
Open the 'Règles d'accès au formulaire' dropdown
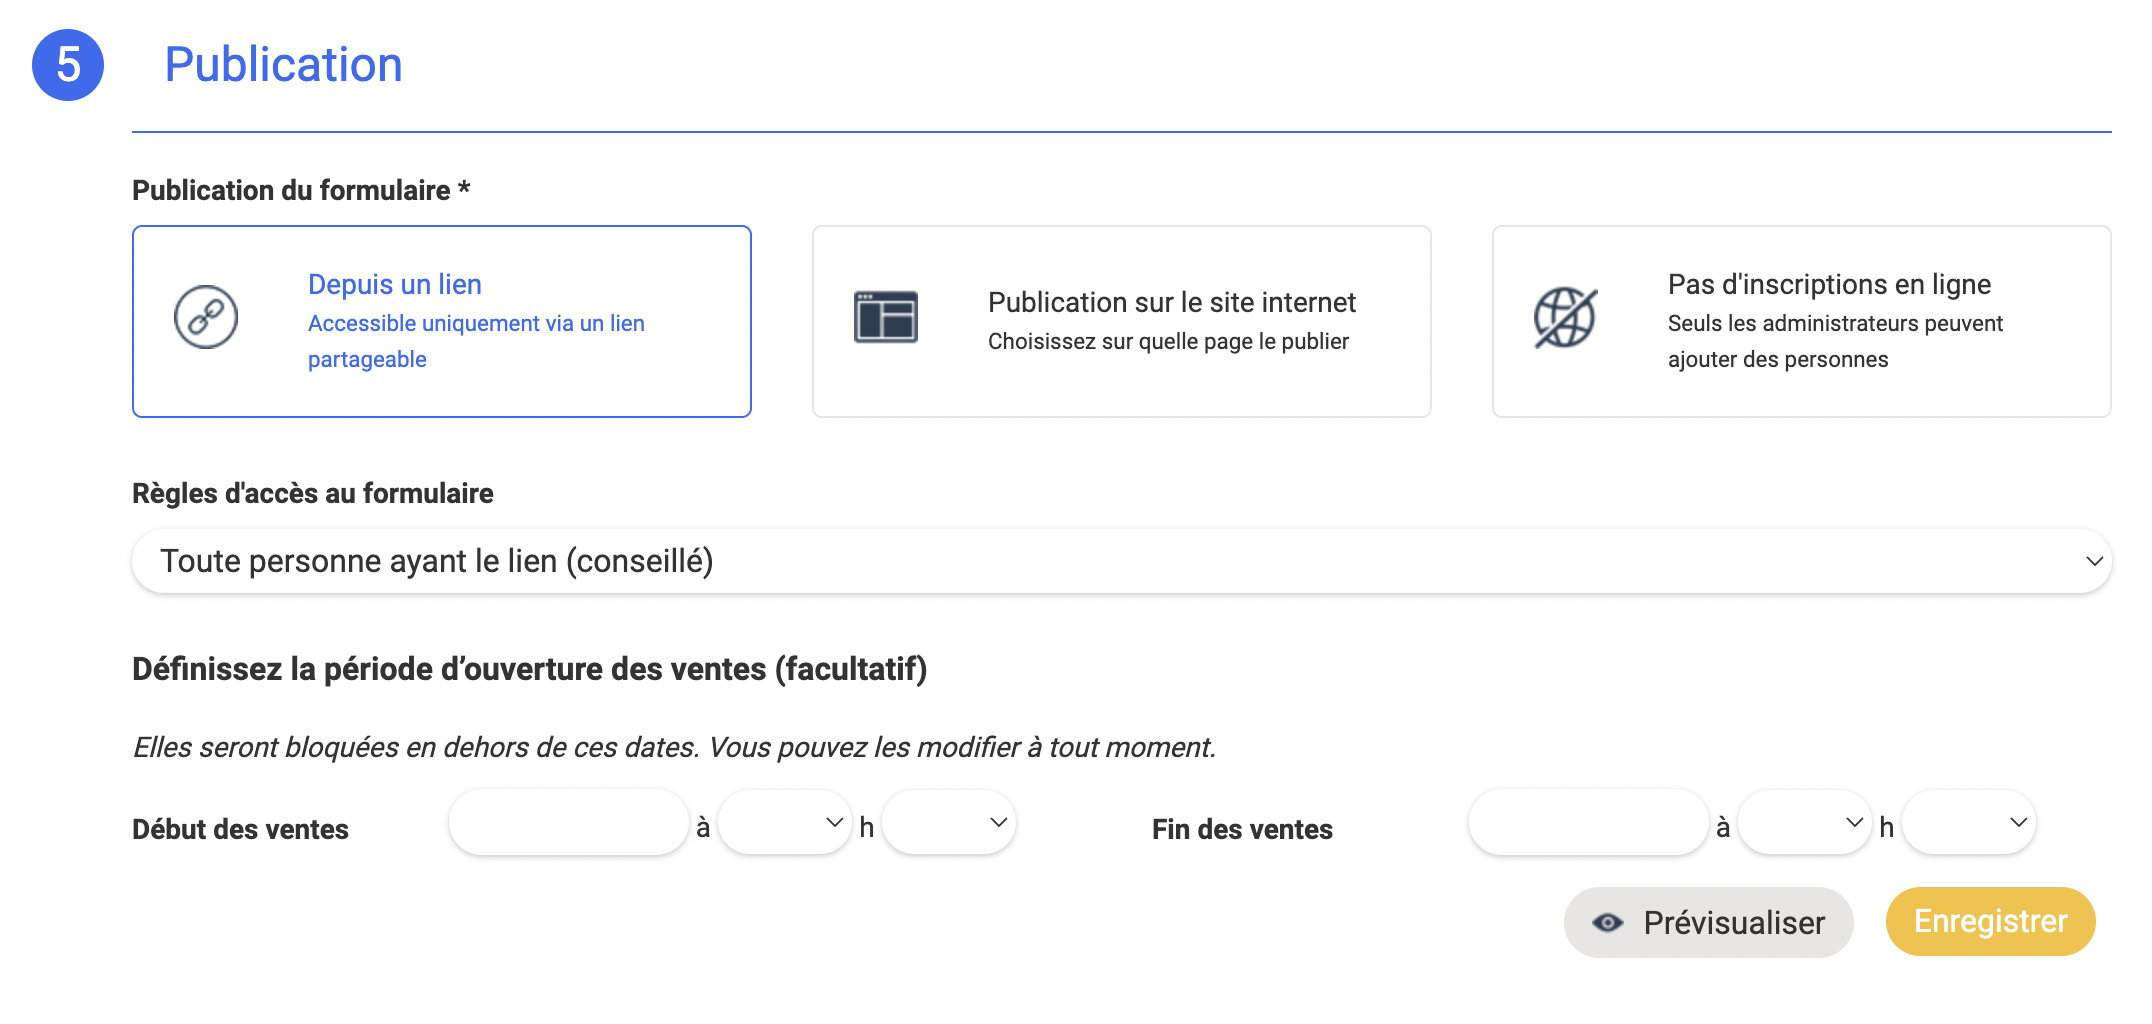(x=1122, y=561)
